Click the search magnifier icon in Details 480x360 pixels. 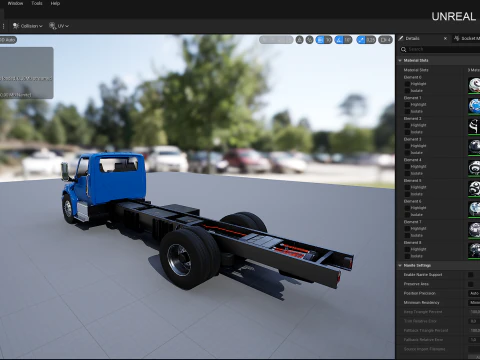(404, 49)
